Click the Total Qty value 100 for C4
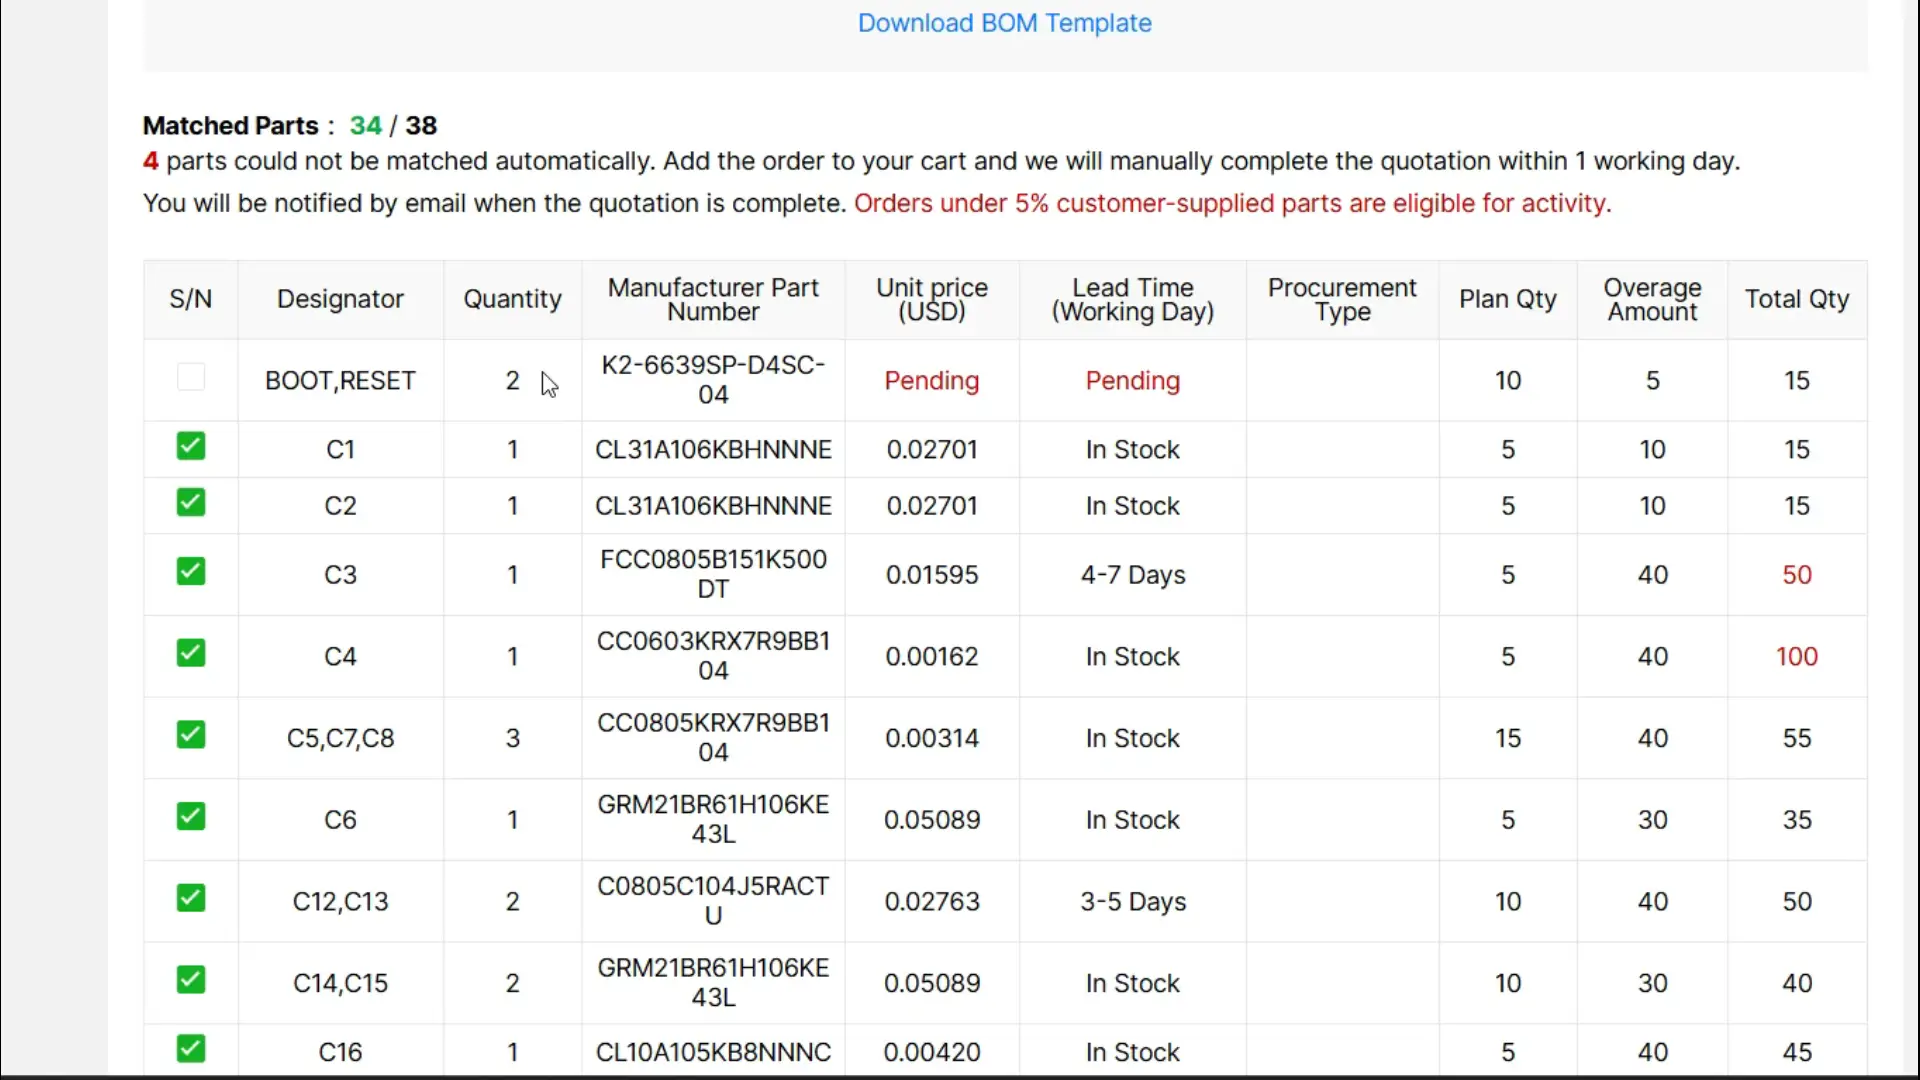1920x1080 pixels. coord(1796,656)
